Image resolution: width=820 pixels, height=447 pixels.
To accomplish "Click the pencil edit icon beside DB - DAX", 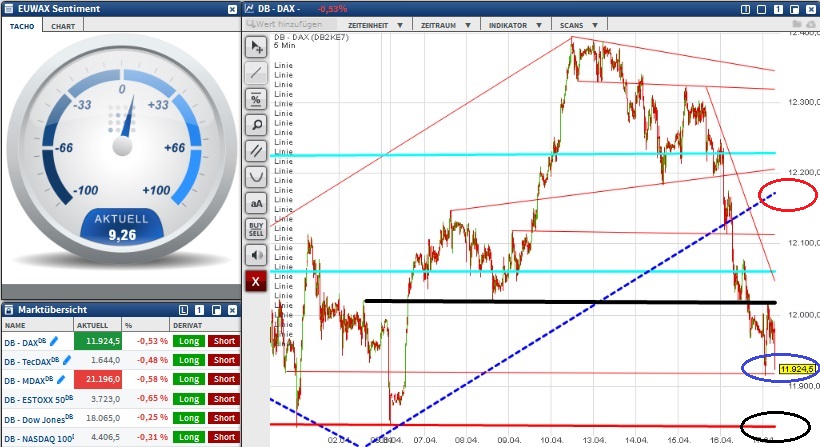I will coord(53,341).
